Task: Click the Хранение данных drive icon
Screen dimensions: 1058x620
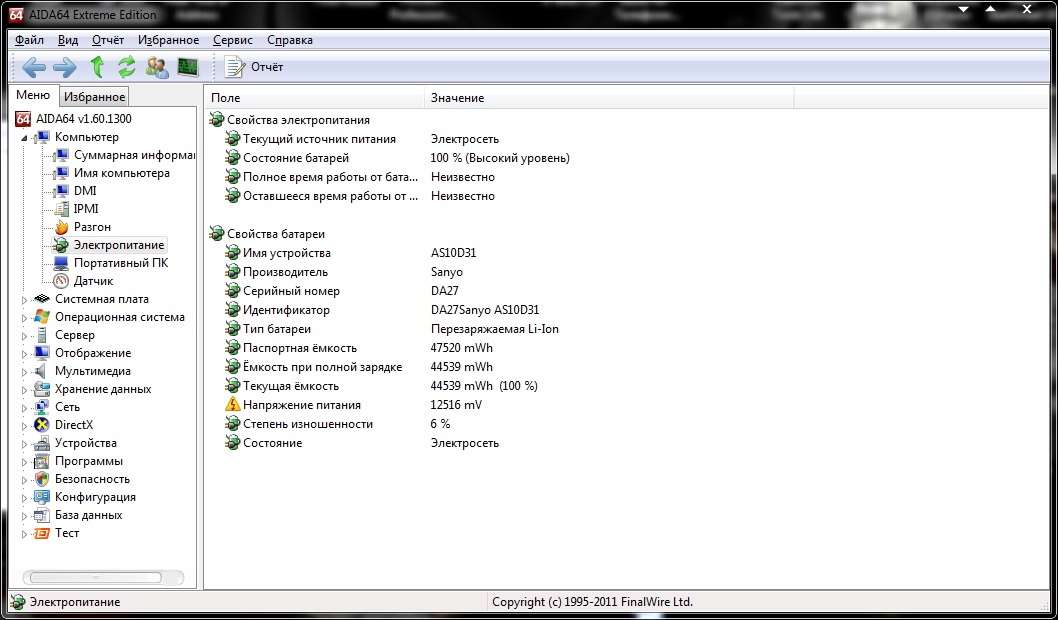Action: (x=42, y=389)
